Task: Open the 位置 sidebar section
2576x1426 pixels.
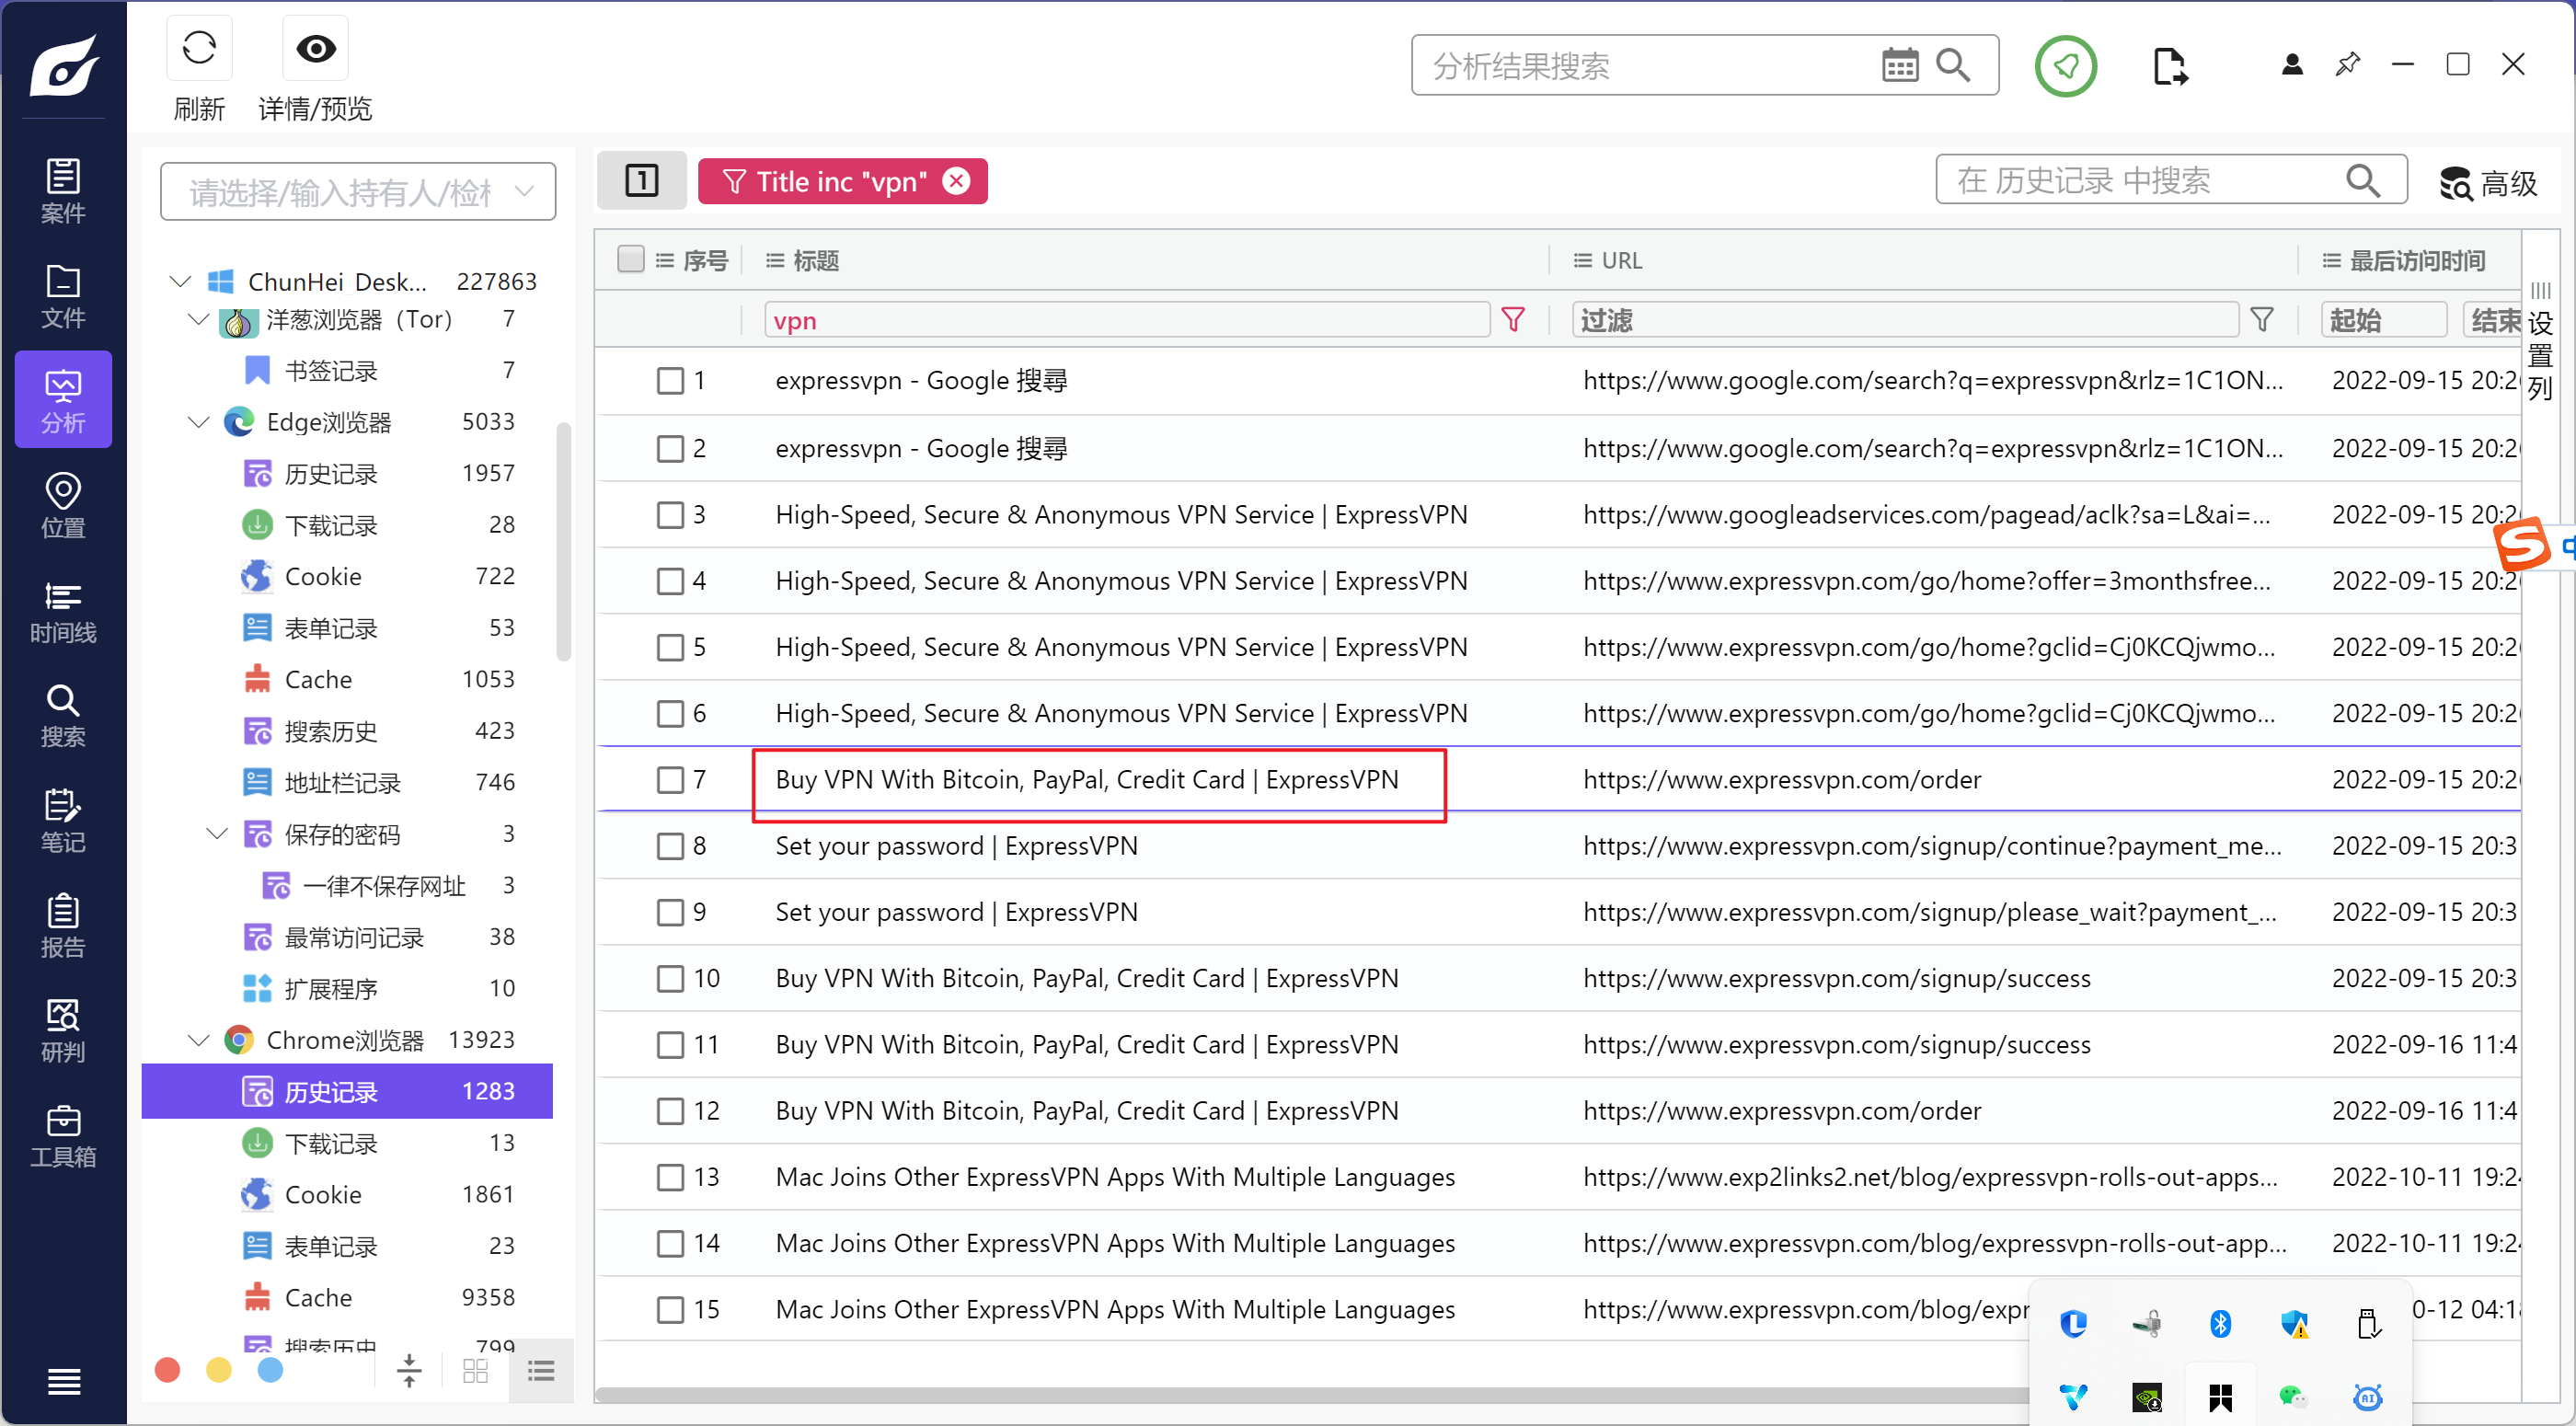Action: pyautogui.click(x=63, y=505)
